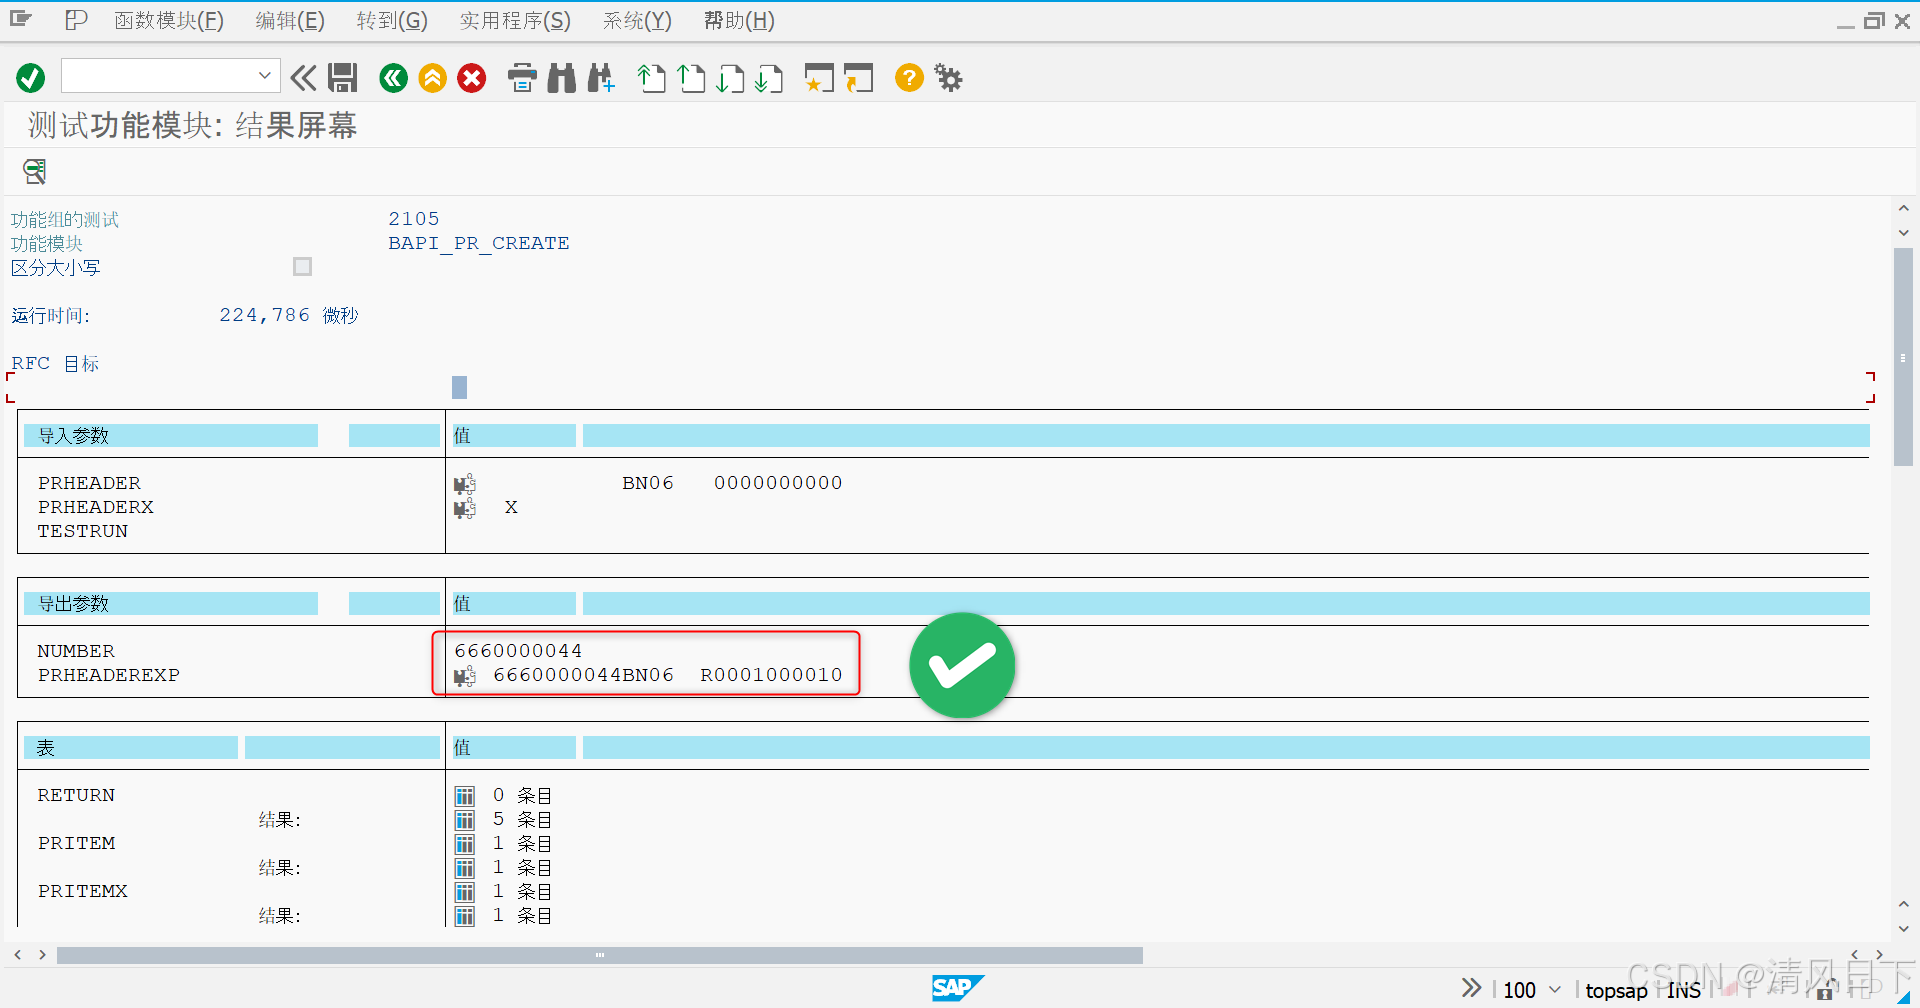Viewport: 1920px width, 1008px height.
Task: Open the RETURN table contents grid icon
Action: pos(464,795)
